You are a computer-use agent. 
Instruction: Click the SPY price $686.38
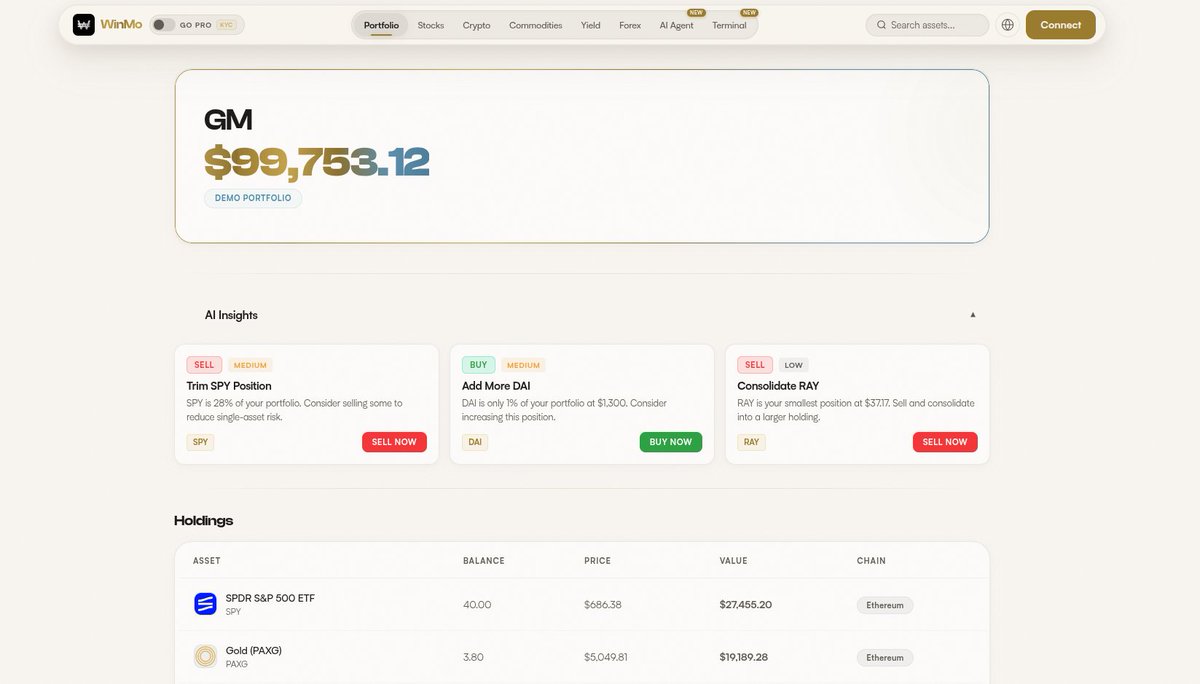coord(602,605)
